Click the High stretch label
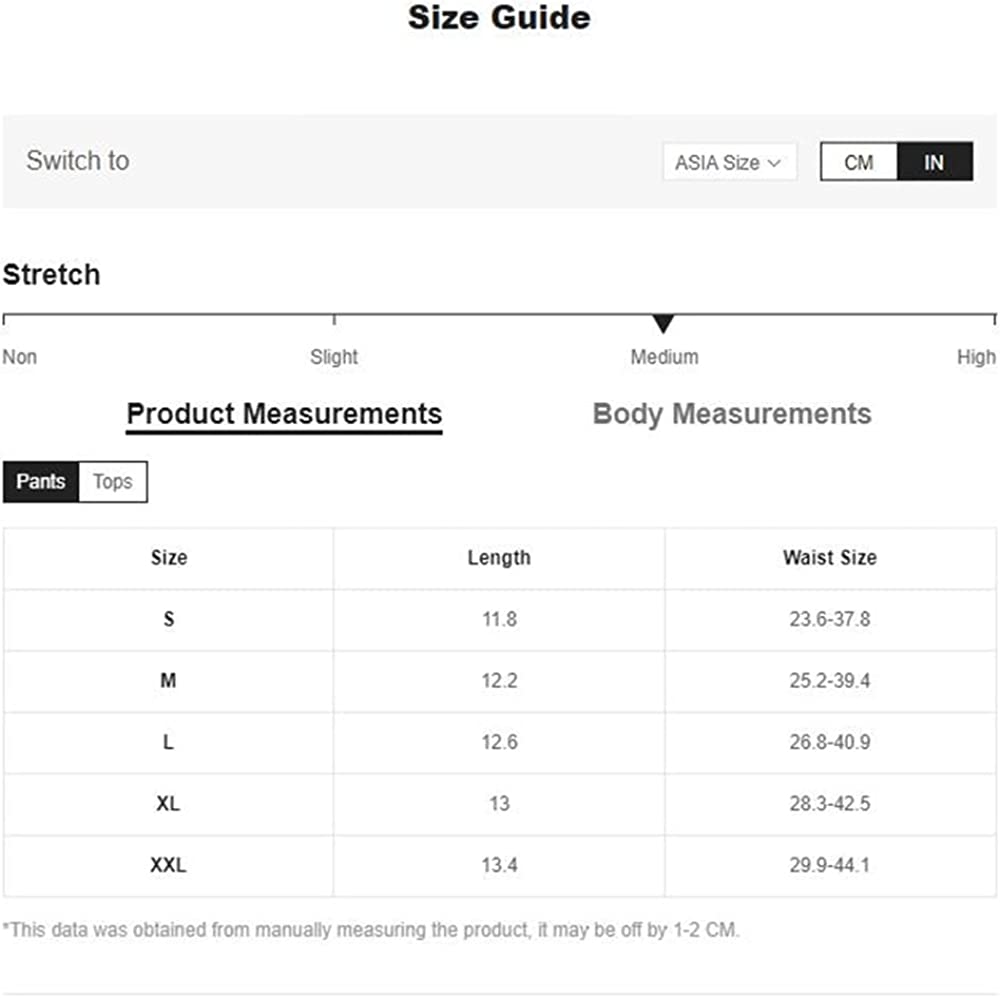Image resolution: width=1000 pixels, height=998 pixels. [976, 357]
